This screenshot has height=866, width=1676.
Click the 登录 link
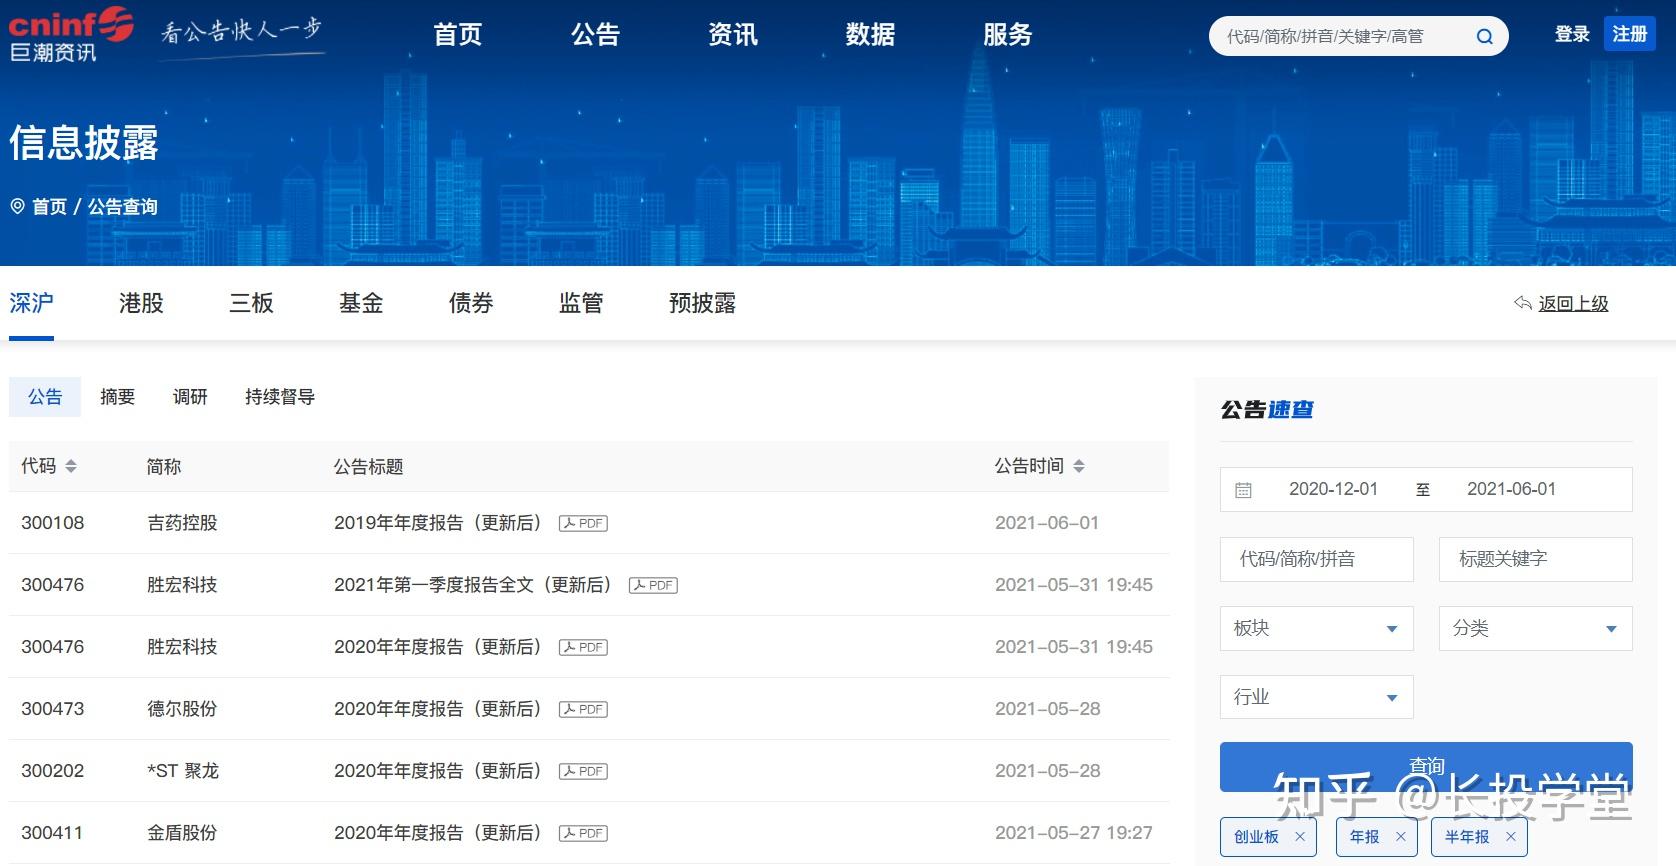point(1572,35)
